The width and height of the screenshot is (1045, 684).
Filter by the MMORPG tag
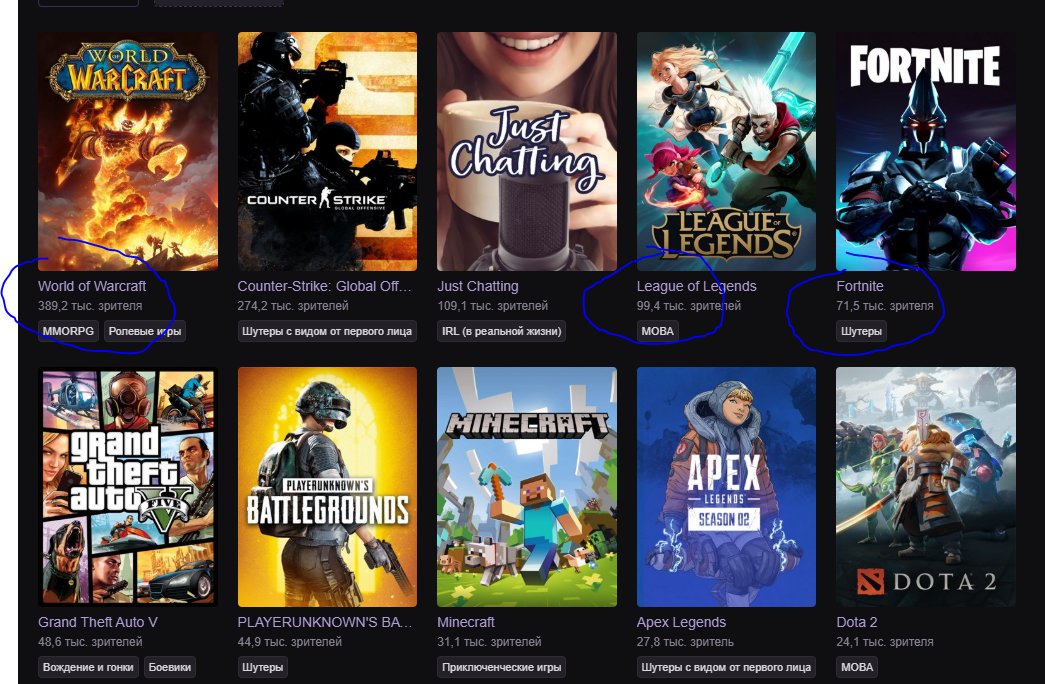point(68,331)
